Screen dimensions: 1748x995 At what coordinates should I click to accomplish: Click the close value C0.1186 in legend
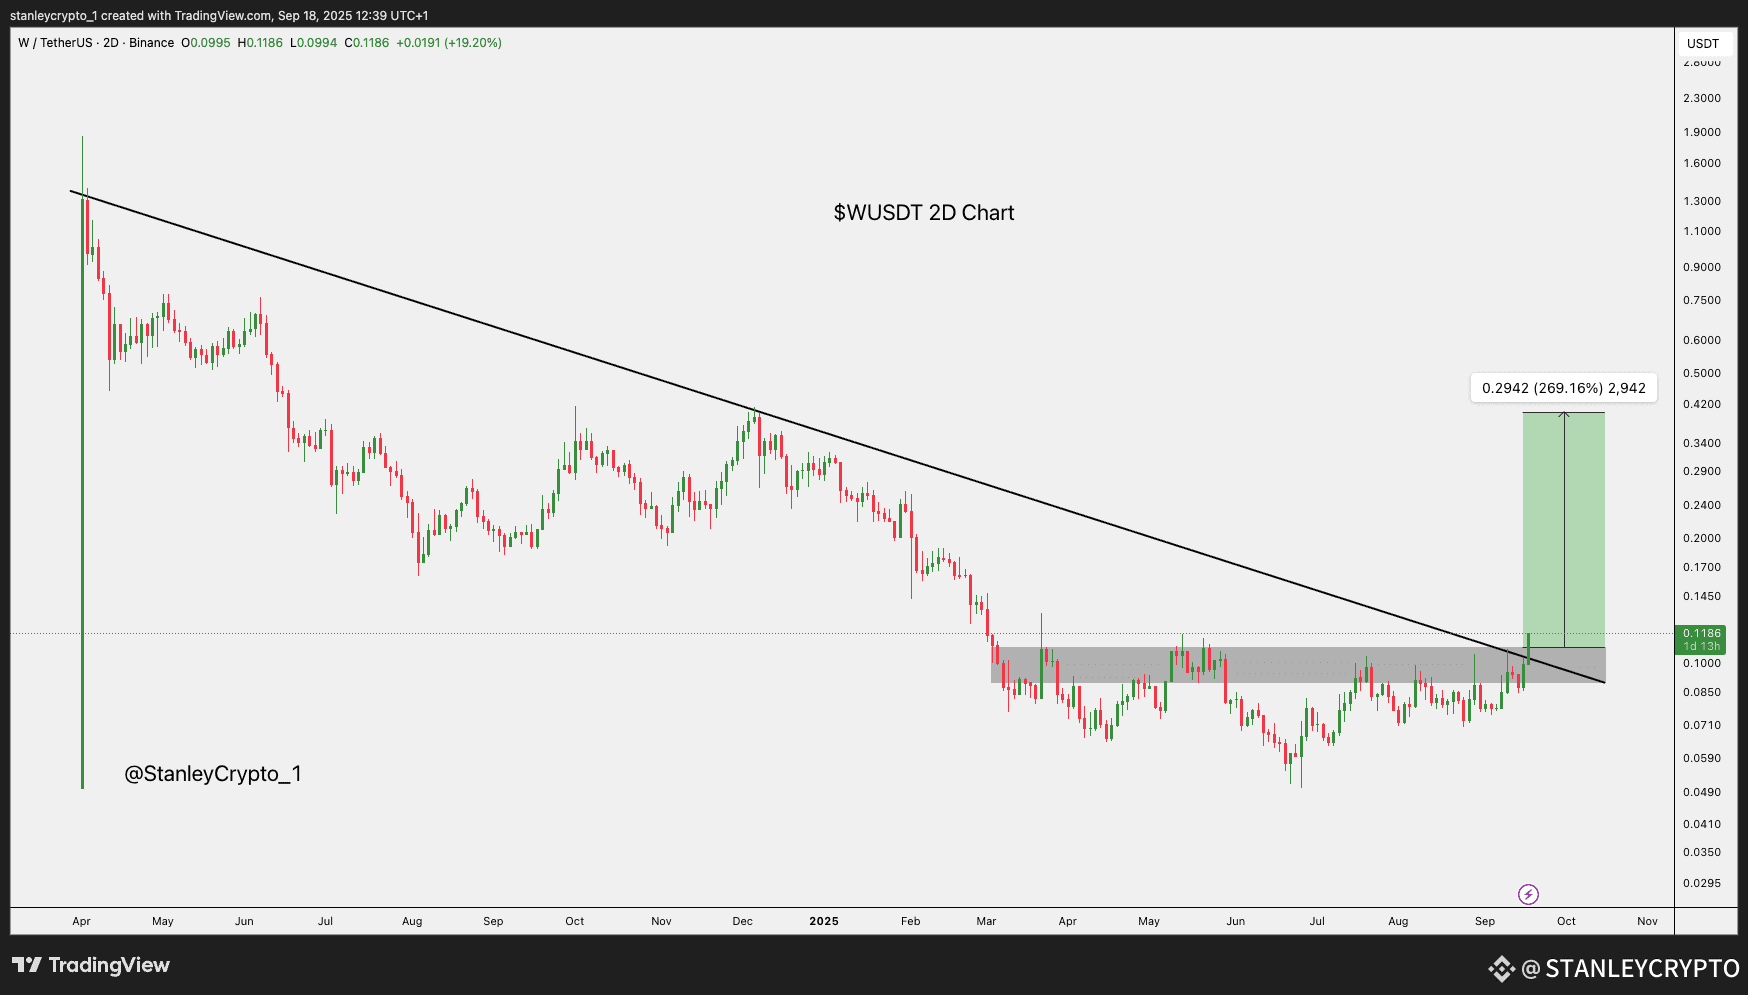[367, 43]
